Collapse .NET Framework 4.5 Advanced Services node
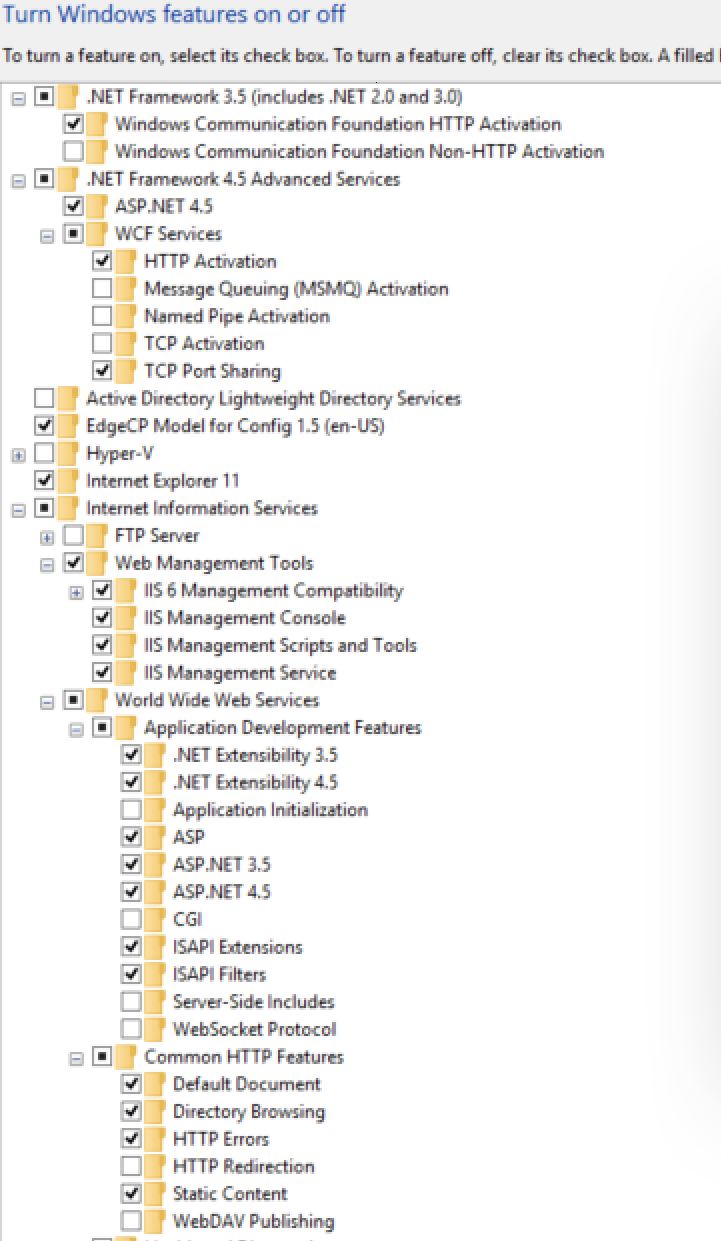 click(18, 180)
